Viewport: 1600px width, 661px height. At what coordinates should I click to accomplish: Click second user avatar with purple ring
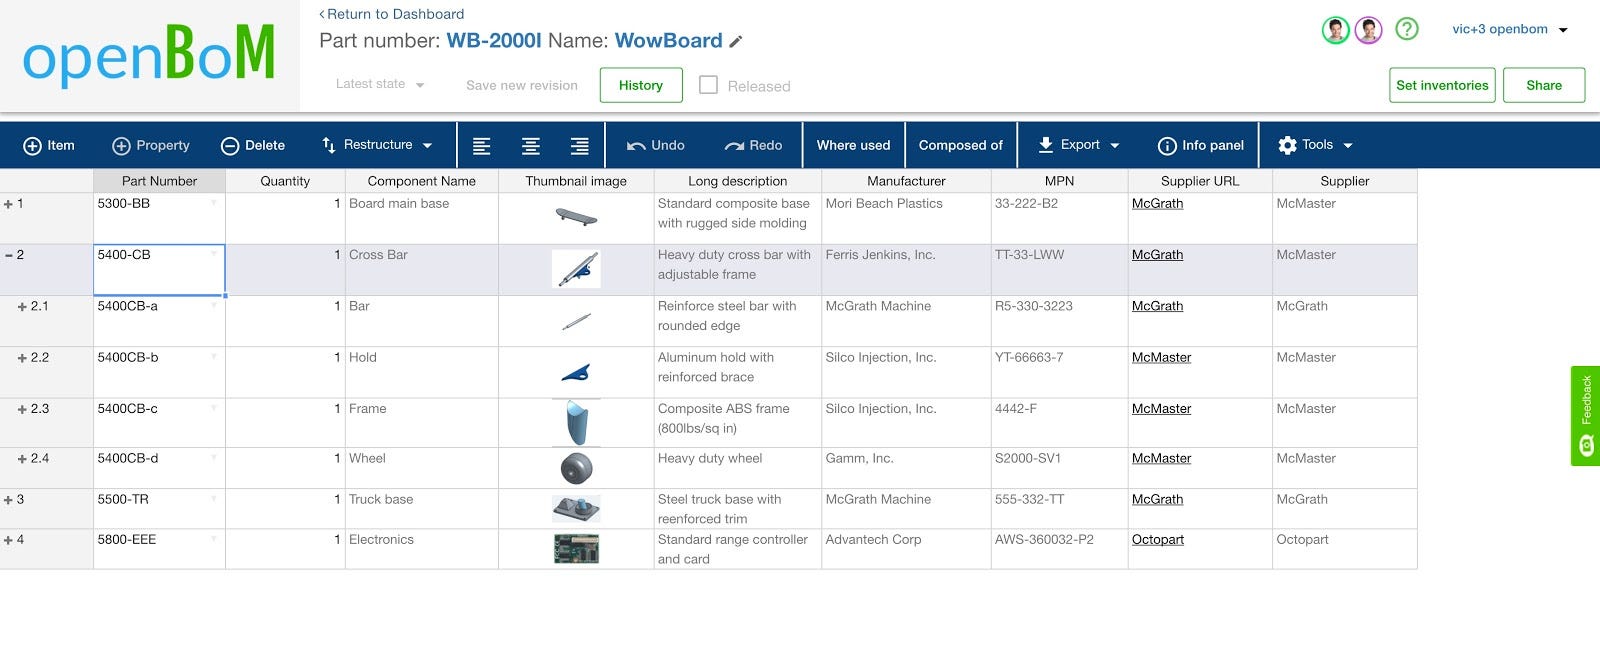(x=1369, y=30)
